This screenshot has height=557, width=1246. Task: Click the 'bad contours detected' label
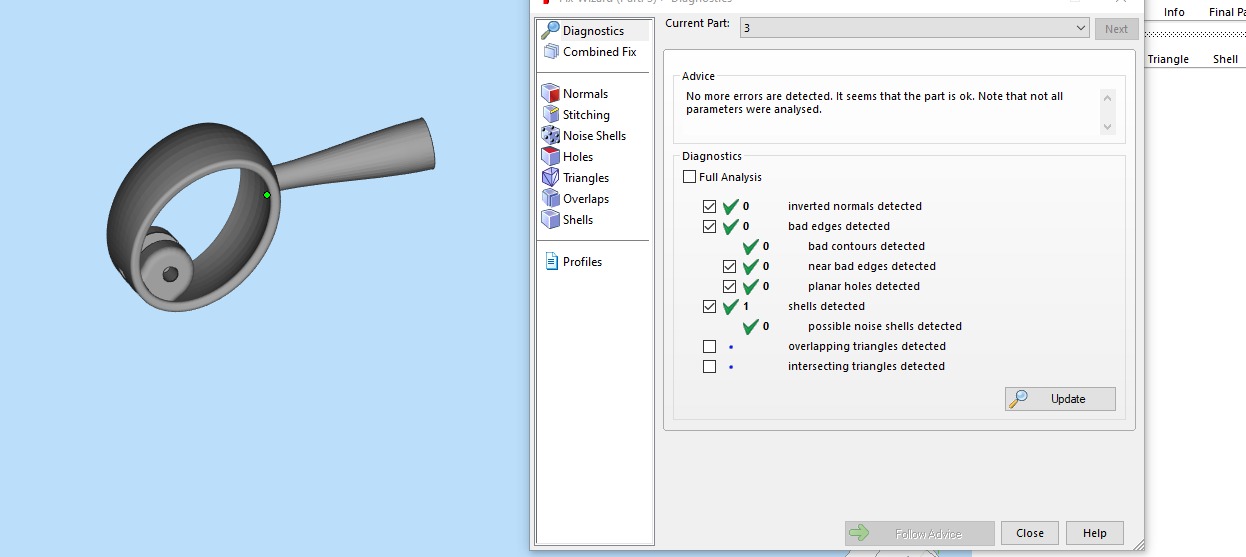click(x=866, y=246)
